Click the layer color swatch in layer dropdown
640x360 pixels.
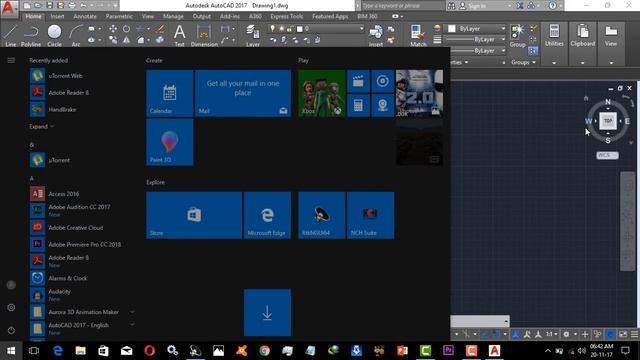(300, 29)
